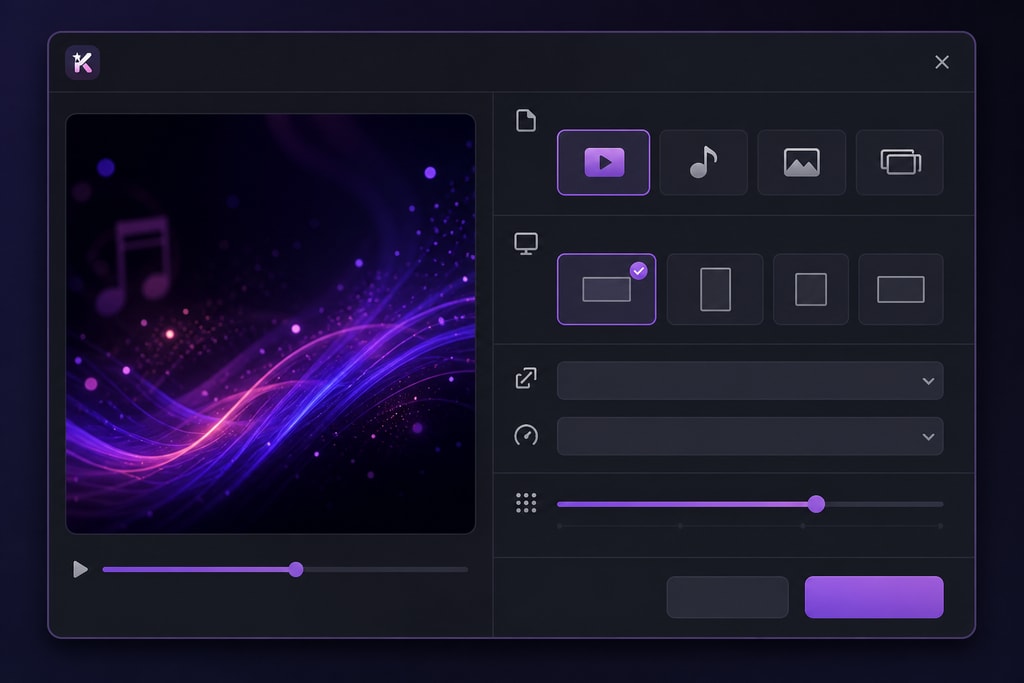This screenshot has width=1024, height=683.
Task: Click the speedometer gauge icon
Action: [x=526, y=435]
